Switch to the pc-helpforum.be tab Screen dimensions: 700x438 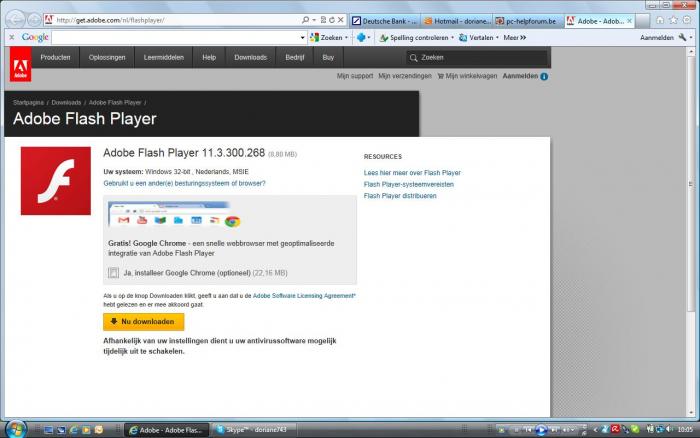point(528,21)
